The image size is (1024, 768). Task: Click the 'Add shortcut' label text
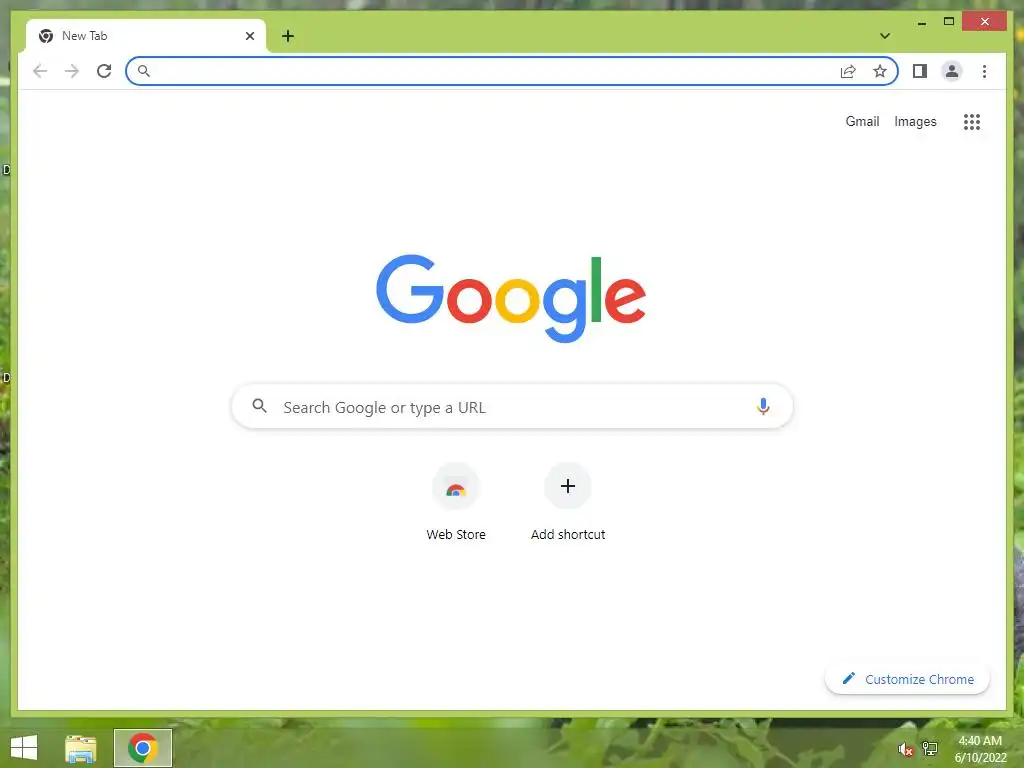[x=568, y=534]
